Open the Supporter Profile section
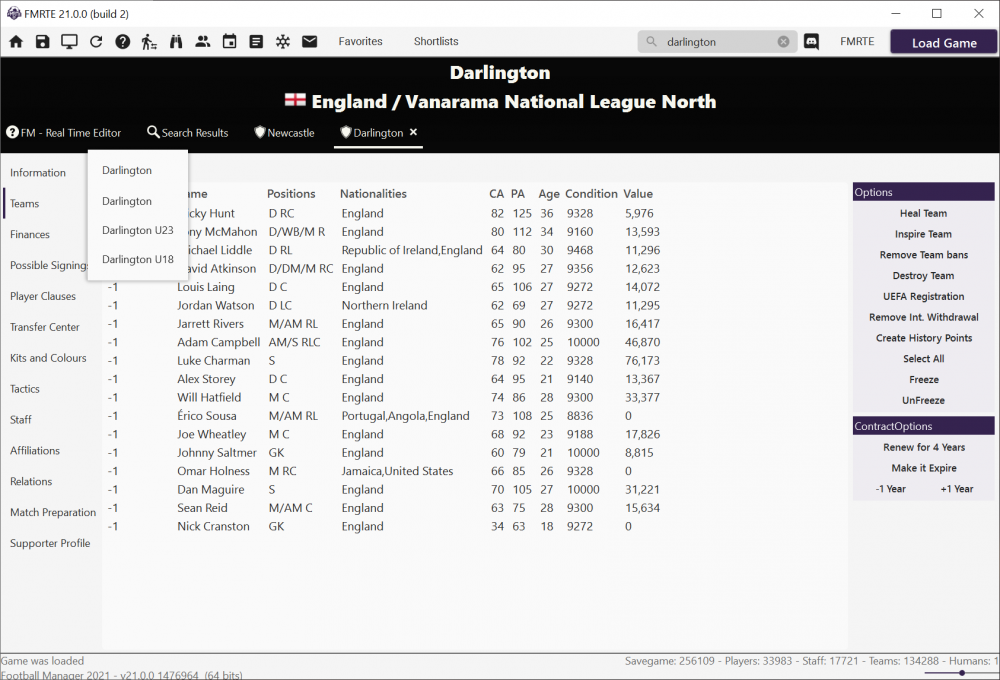The width and height of the screenshot is (1000, 680). tap(50, 543)
